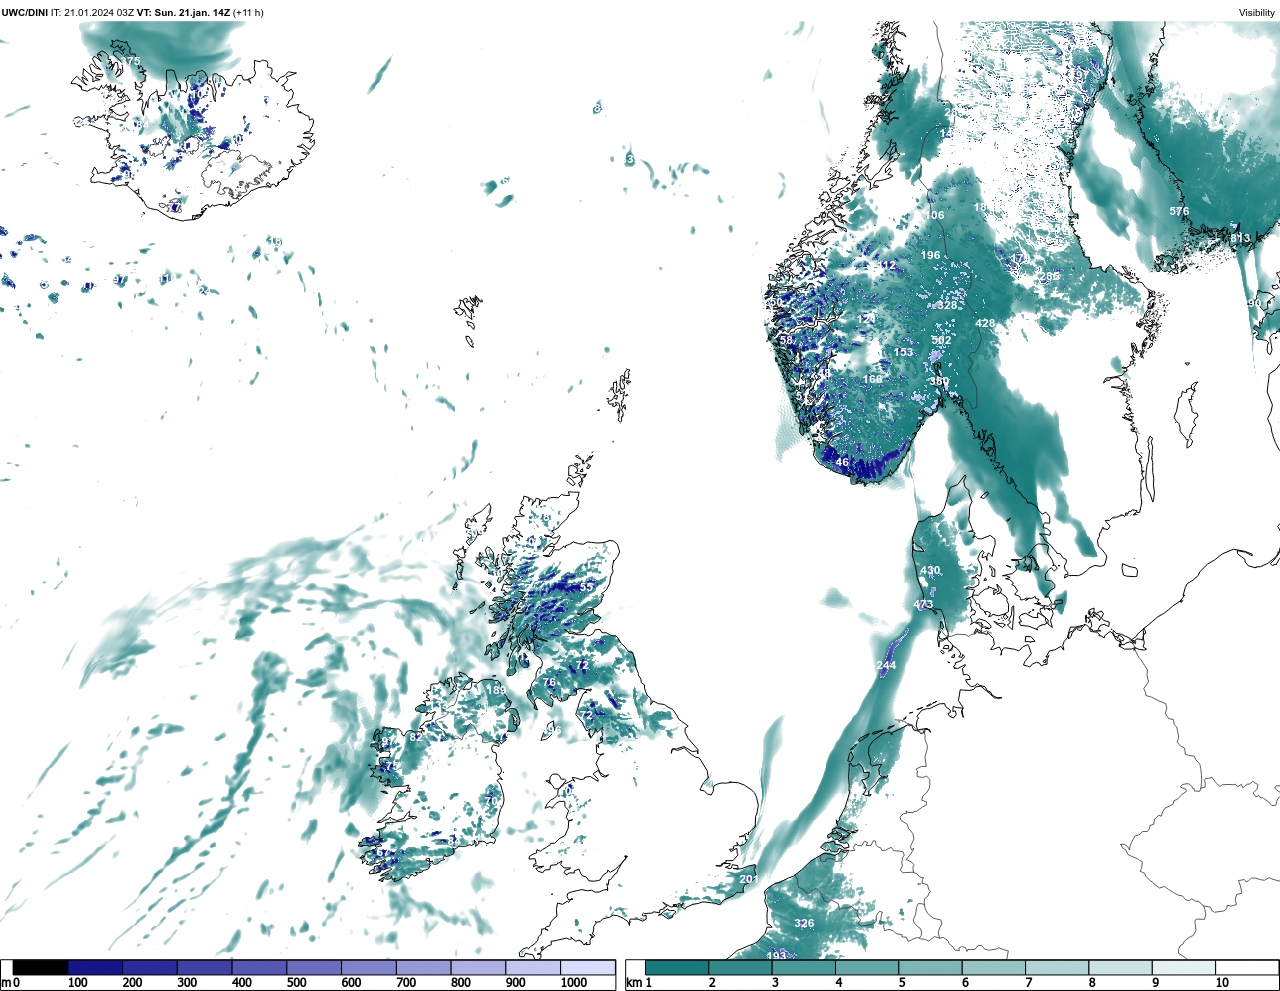This screenshot has width=1280, height=991.
Task: Click the 76 value in southern Scotland
Action: click(x=549, y=682)
